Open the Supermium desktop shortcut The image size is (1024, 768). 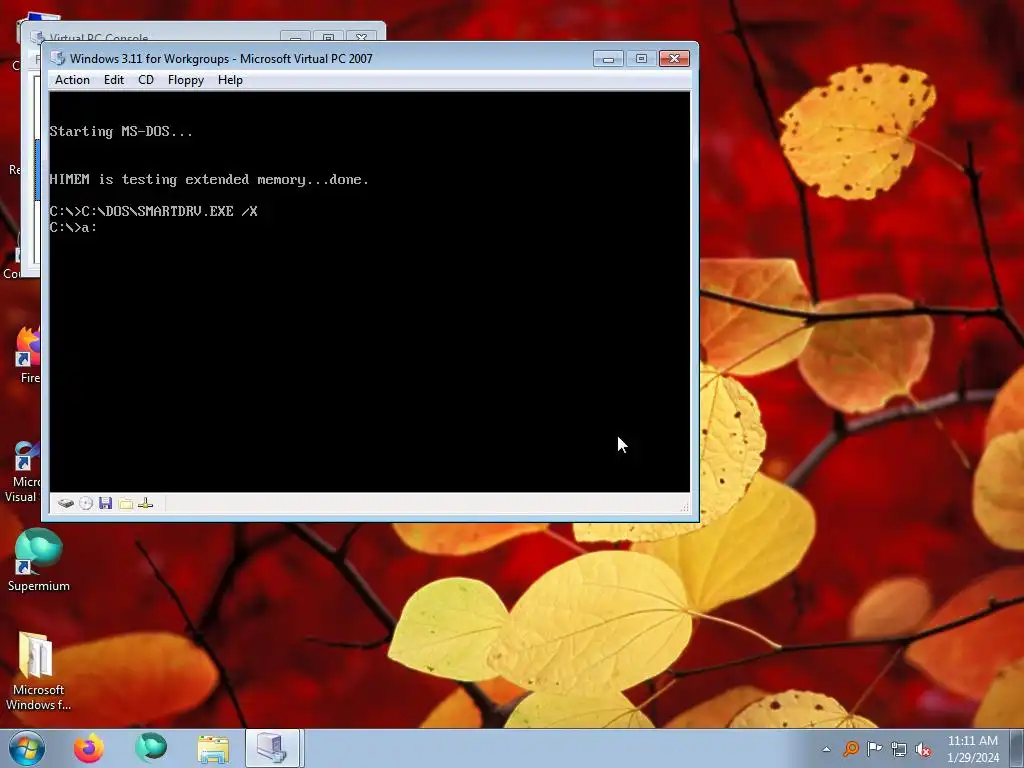39,561
